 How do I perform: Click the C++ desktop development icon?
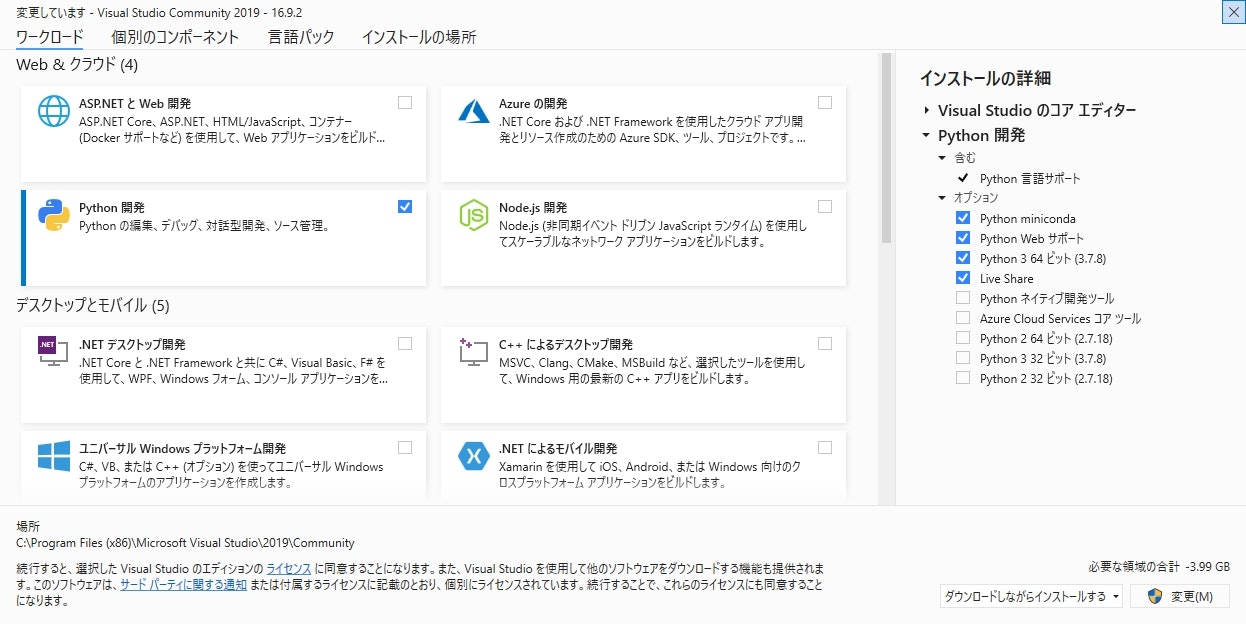click(x=473, y=351)
